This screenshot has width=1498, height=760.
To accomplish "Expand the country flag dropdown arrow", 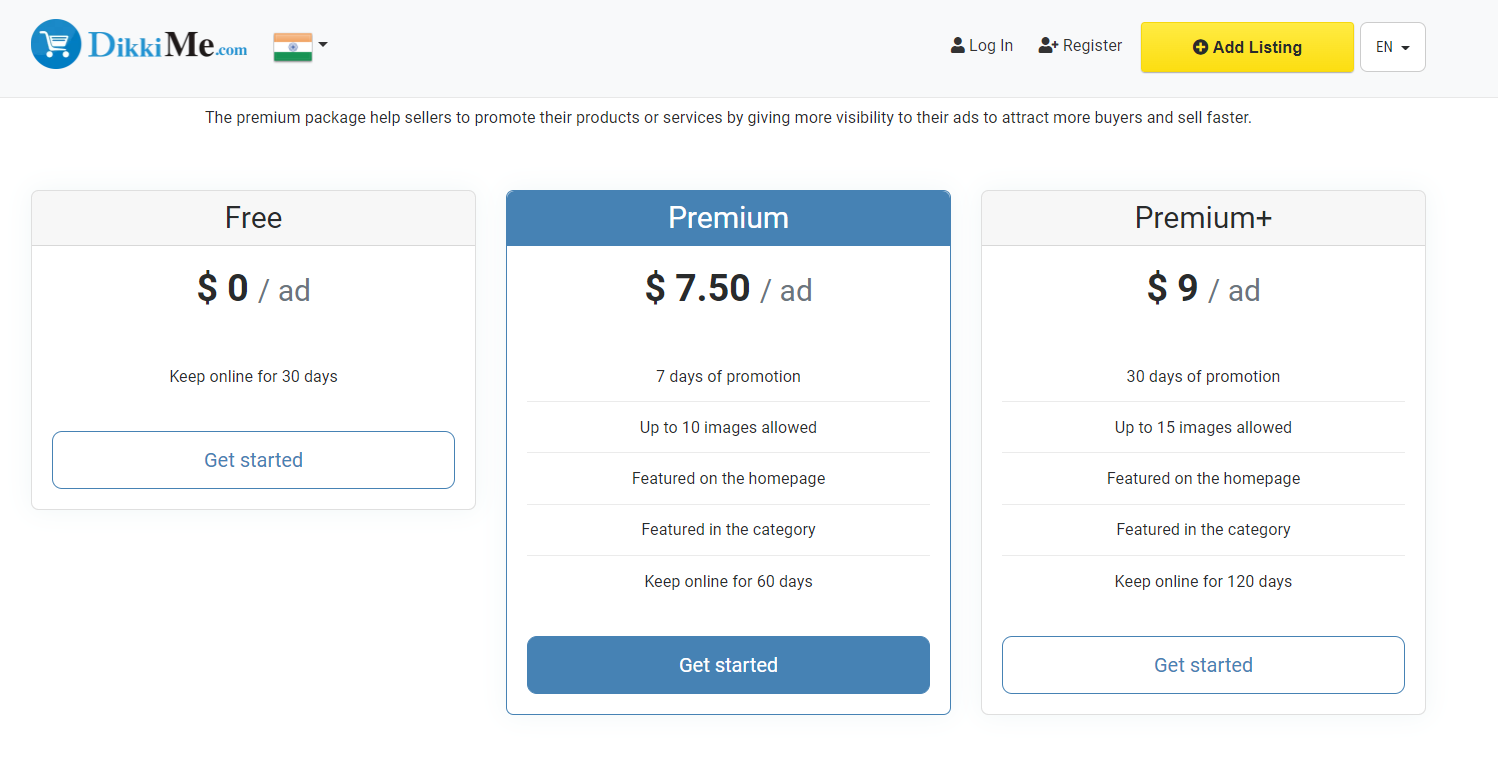I will click(323, 45).
